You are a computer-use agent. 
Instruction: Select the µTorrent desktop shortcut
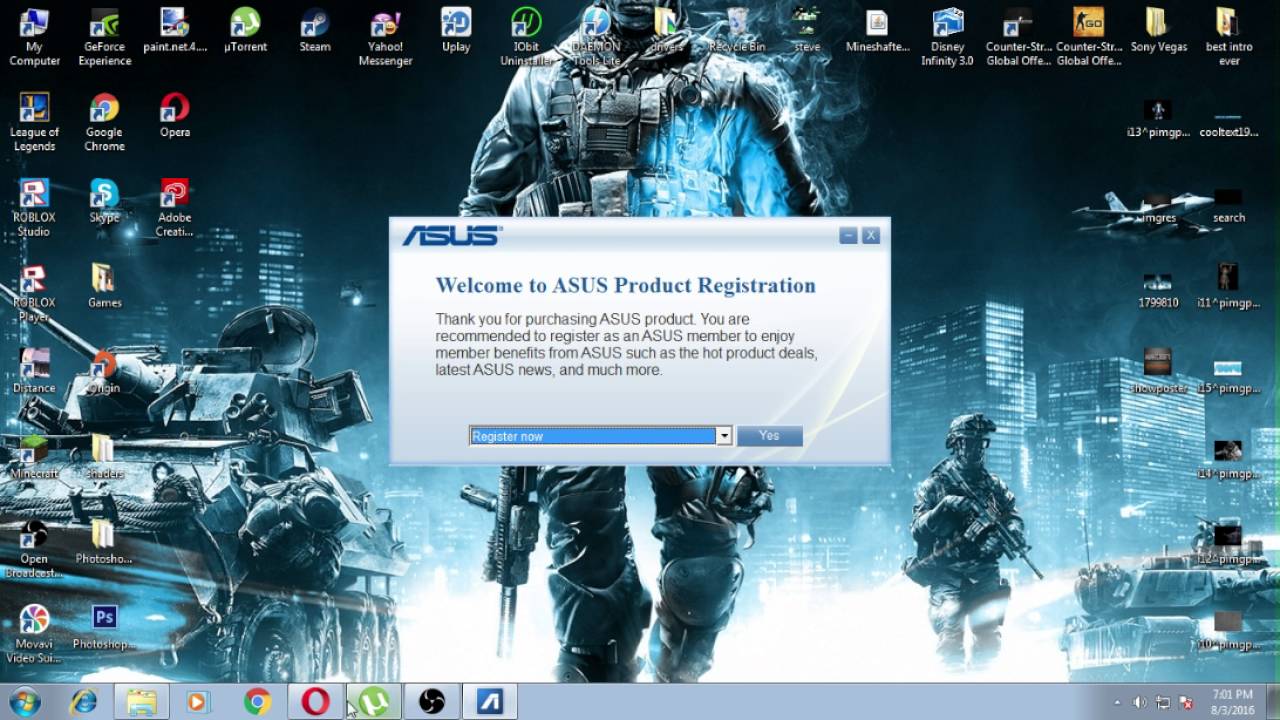(x=245, y=30)
